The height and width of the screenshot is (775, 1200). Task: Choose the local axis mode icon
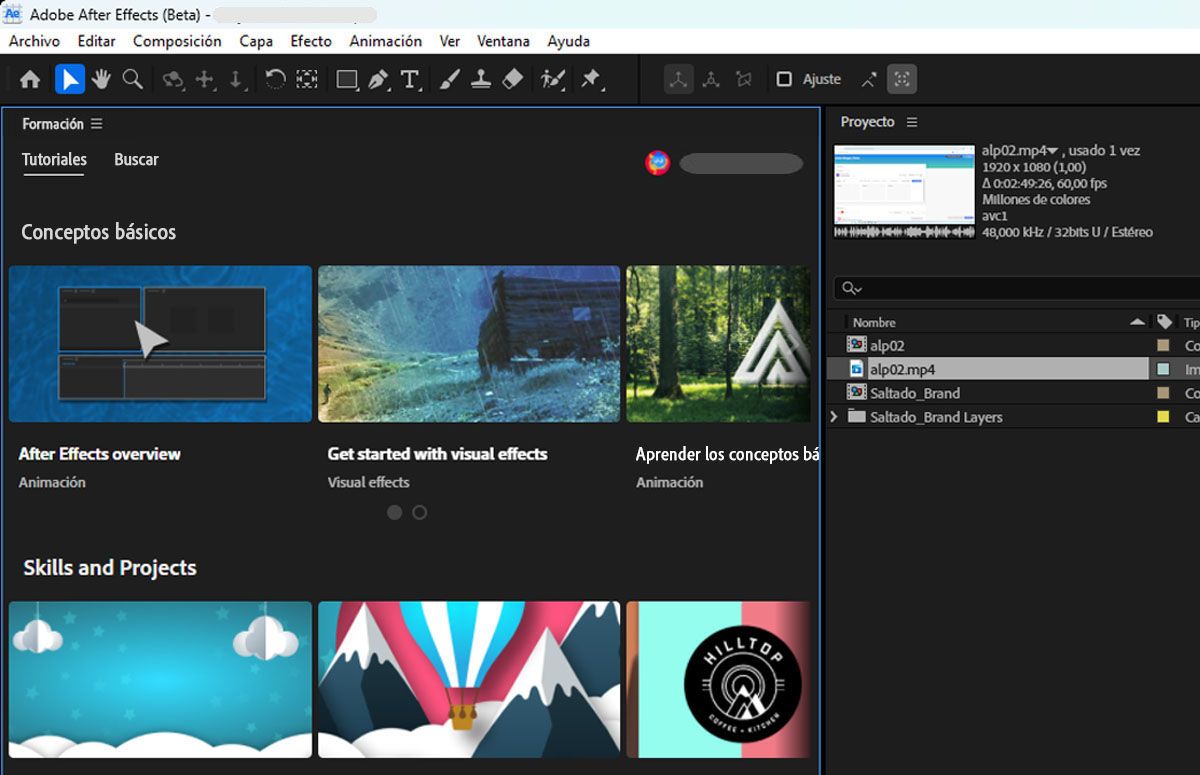pos(679,79)
